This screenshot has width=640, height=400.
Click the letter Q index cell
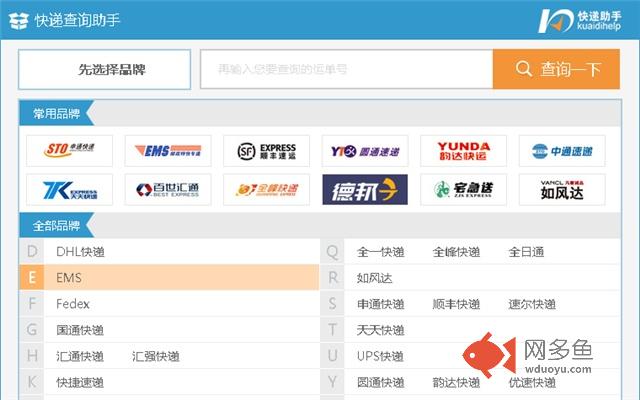pyautogui.click(x=332, y=251)
